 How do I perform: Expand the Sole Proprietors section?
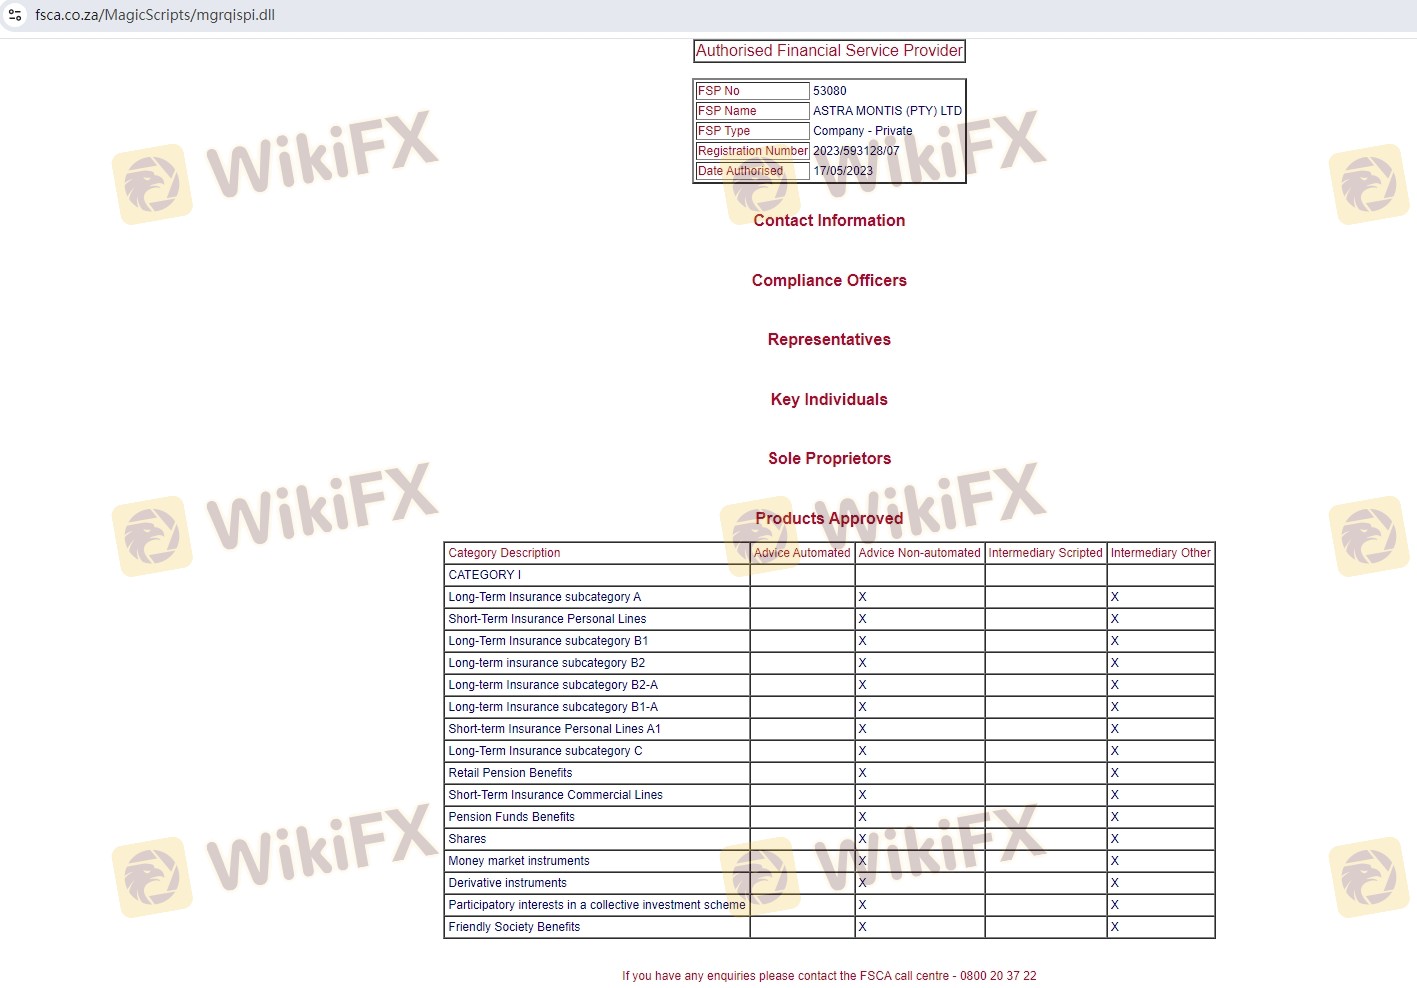tap(829, 459)
